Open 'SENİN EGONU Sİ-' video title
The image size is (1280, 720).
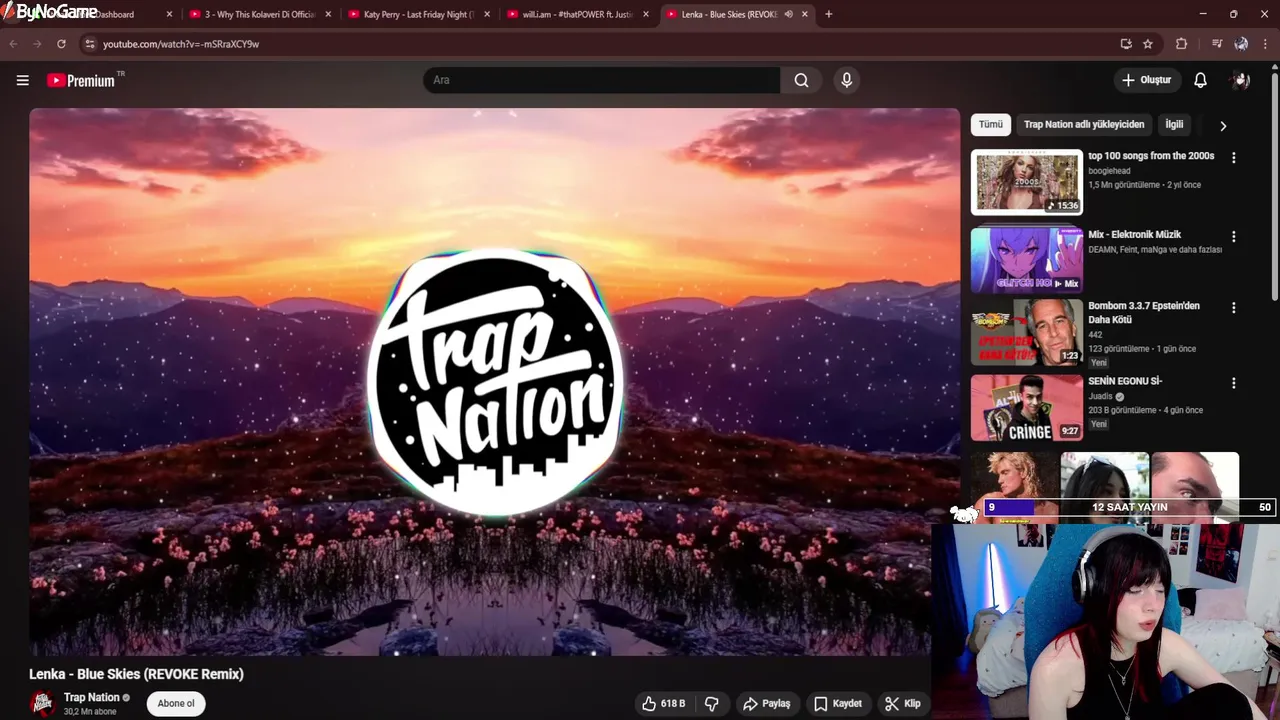(1125, 381)
